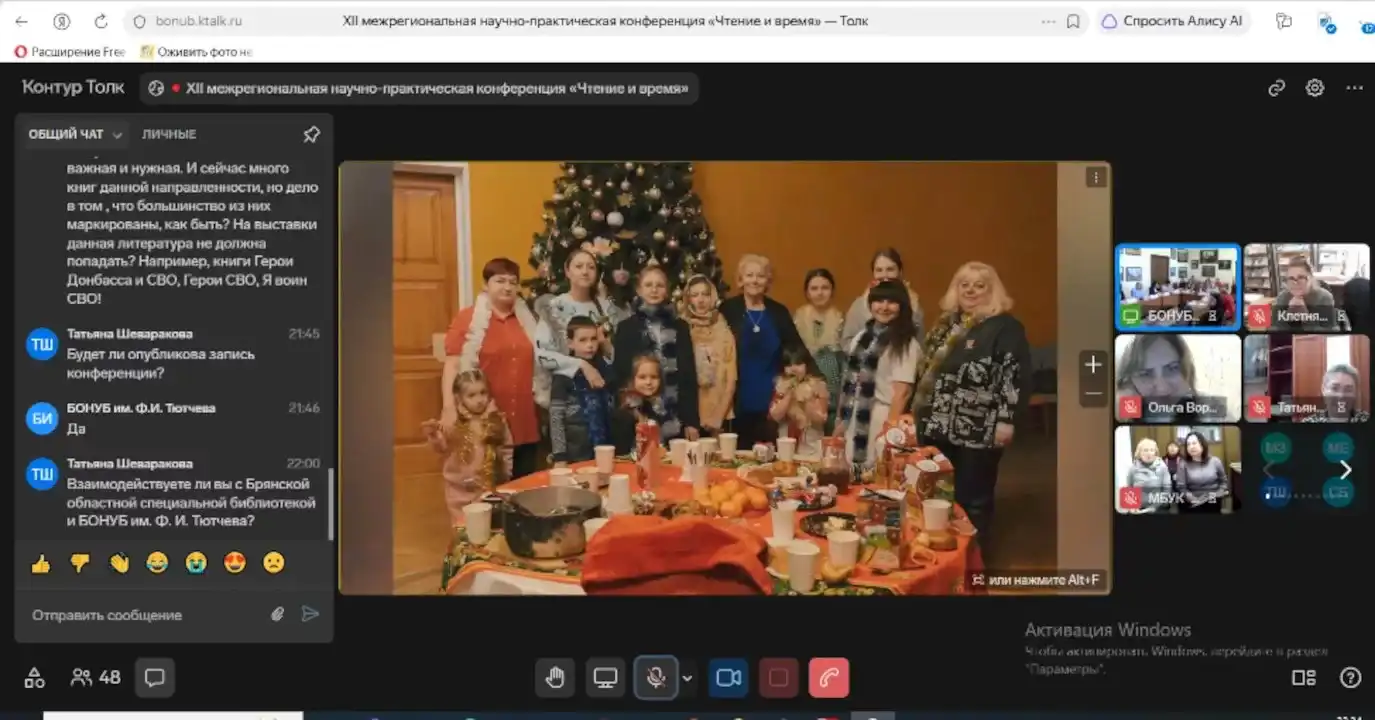This screenshot has width=1375, height=720.
Task: Toggle the microphone mute button
Action: pyautogui.click(x=656, y=678)
